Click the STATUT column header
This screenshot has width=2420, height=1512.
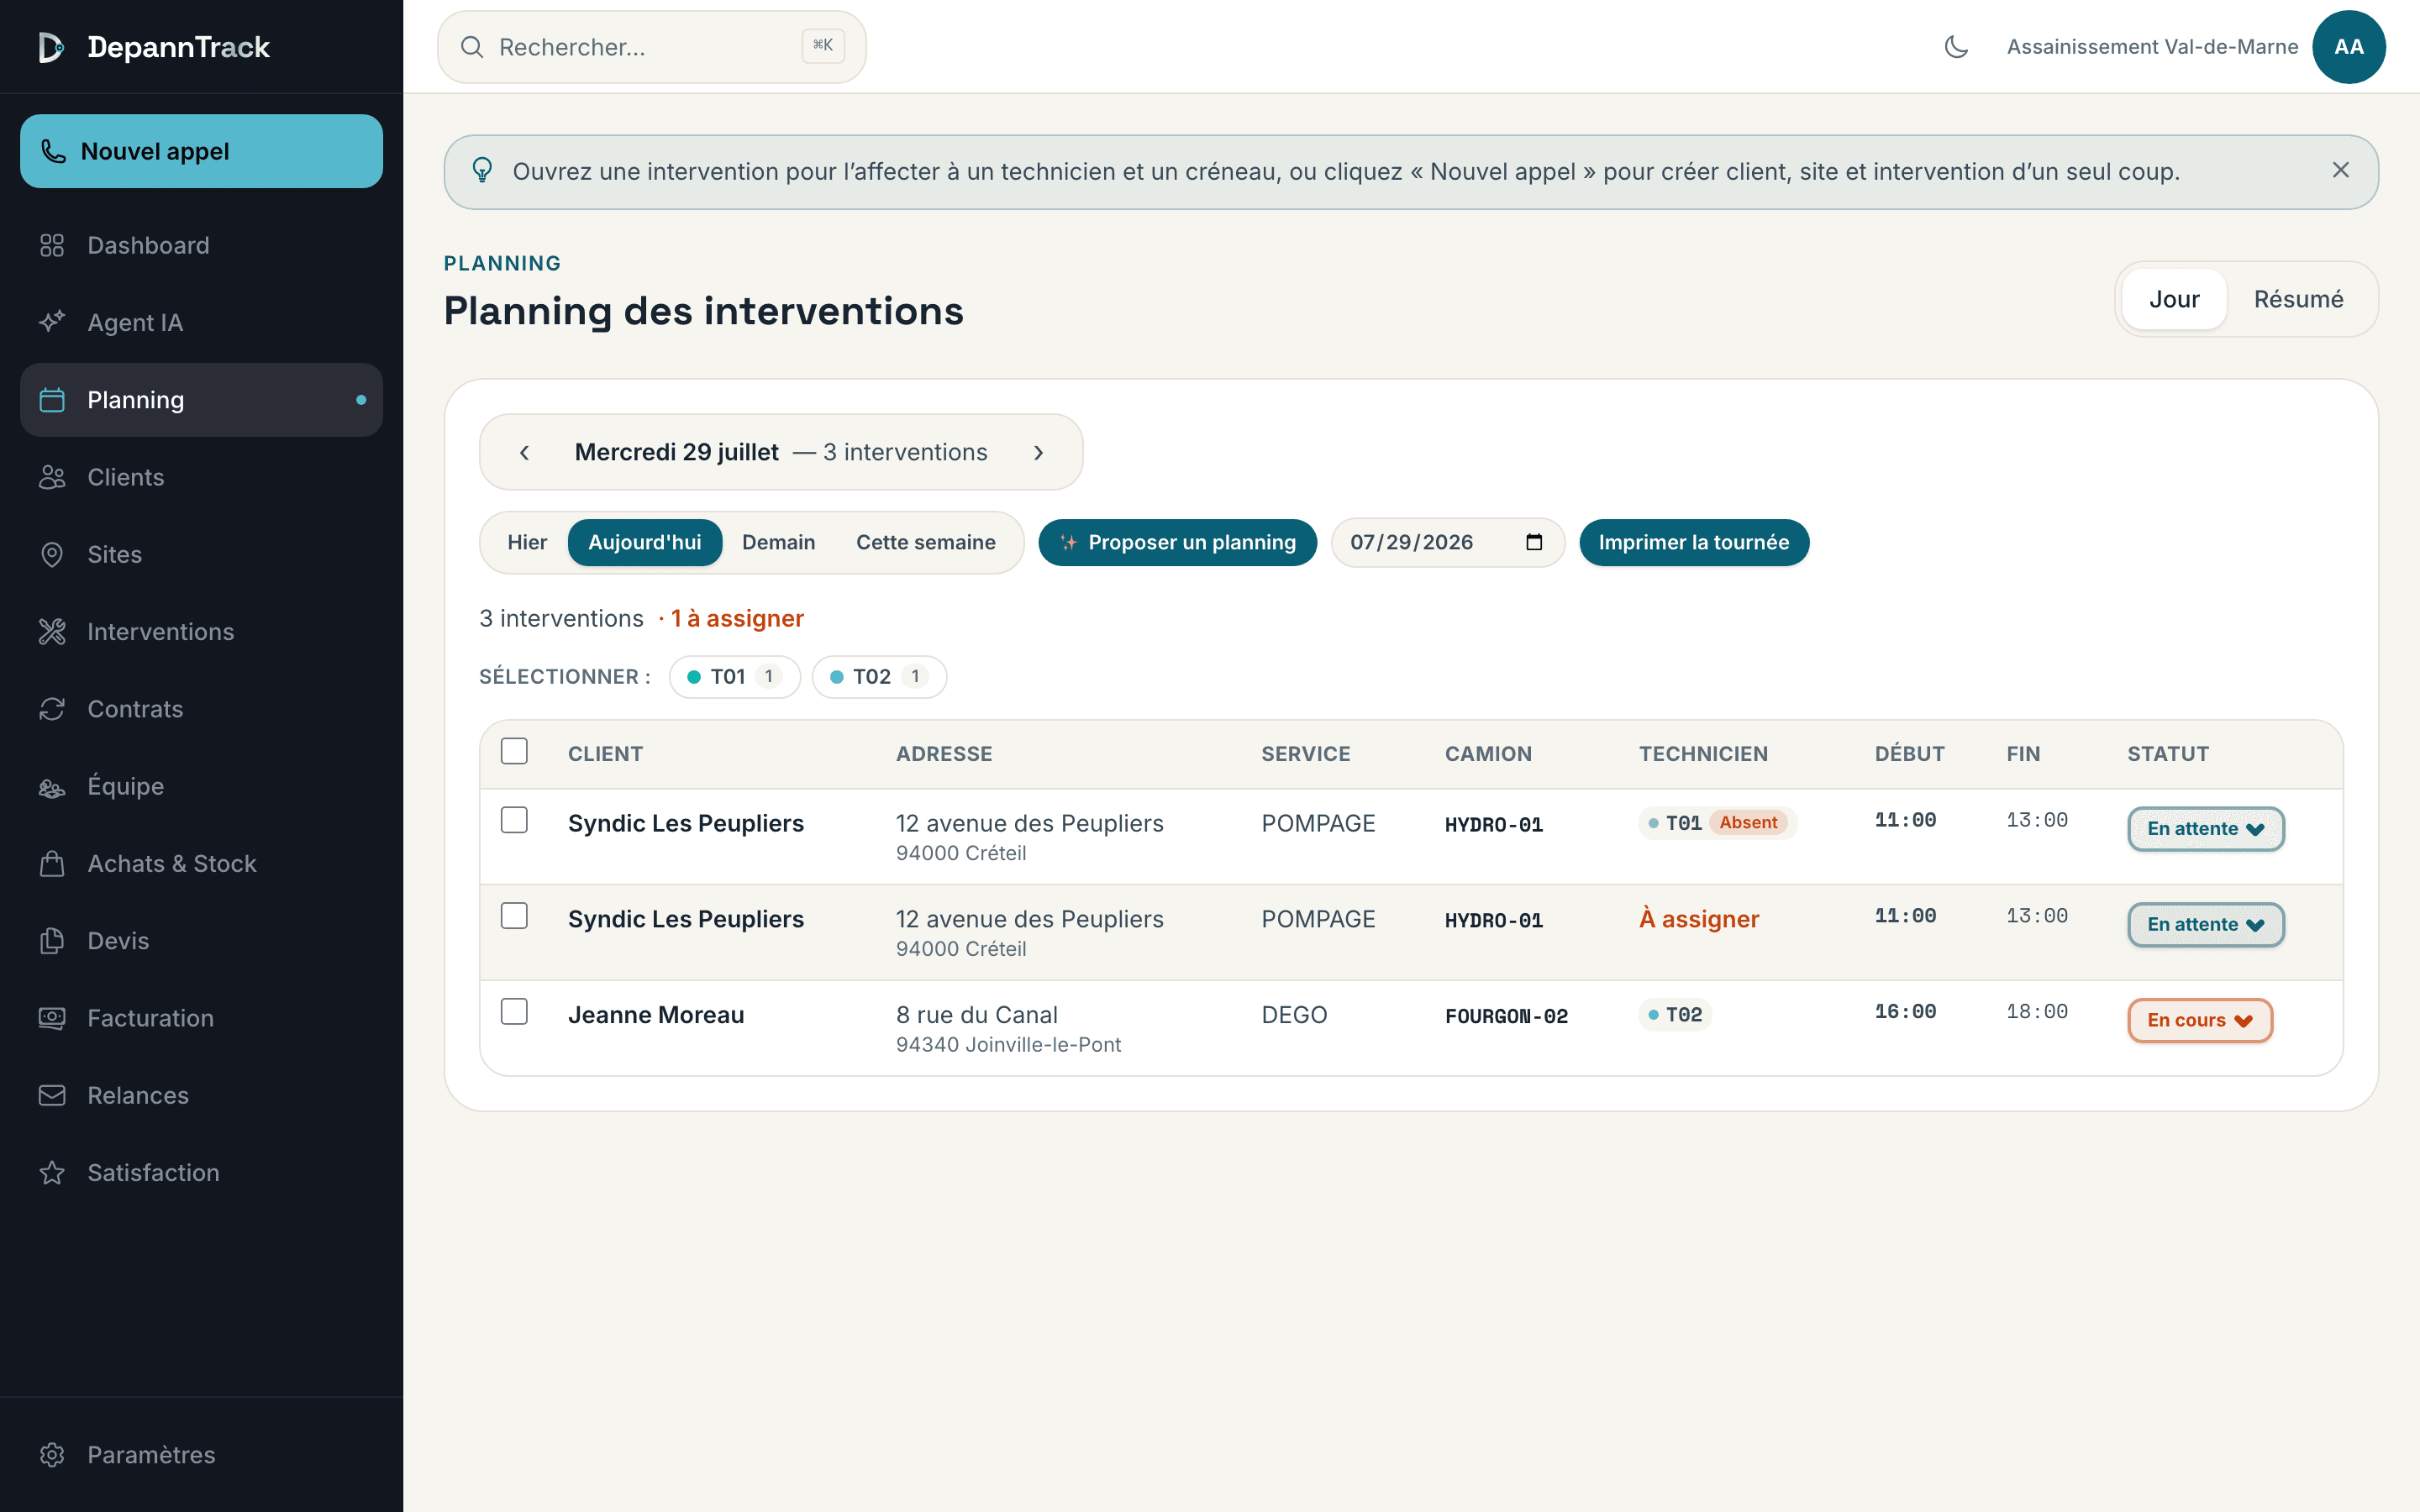coord(2168,754)
